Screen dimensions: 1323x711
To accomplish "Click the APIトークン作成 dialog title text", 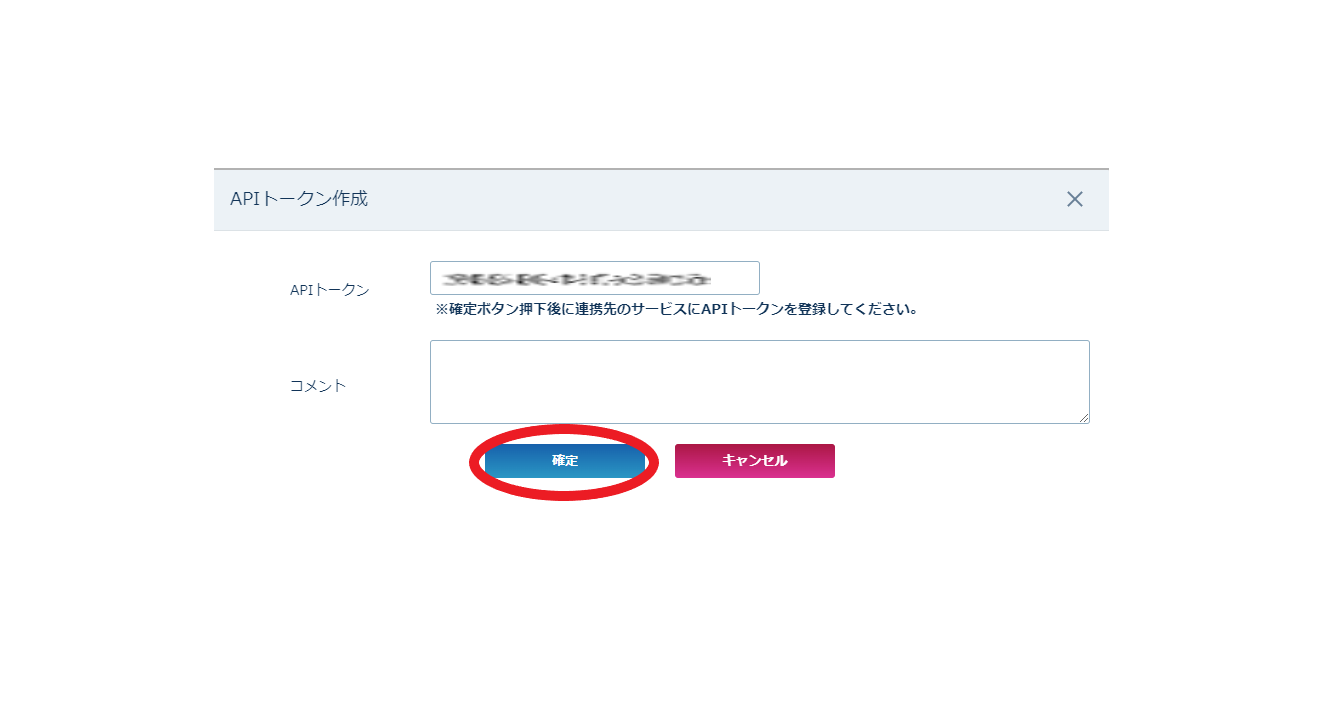I will (299, 199).
